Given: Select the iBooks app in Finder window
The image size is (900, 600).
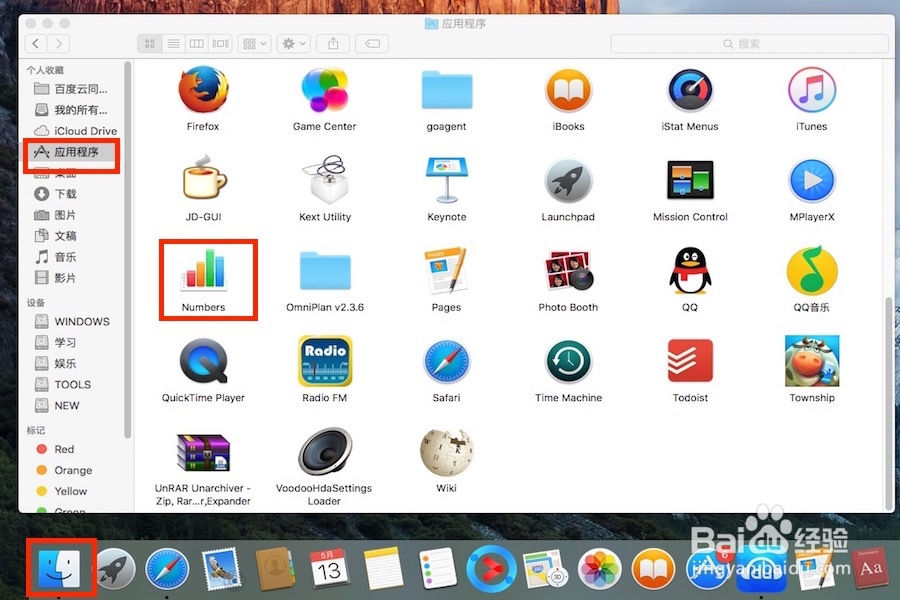Looking at the screenshot, I should tap(568, 91).
